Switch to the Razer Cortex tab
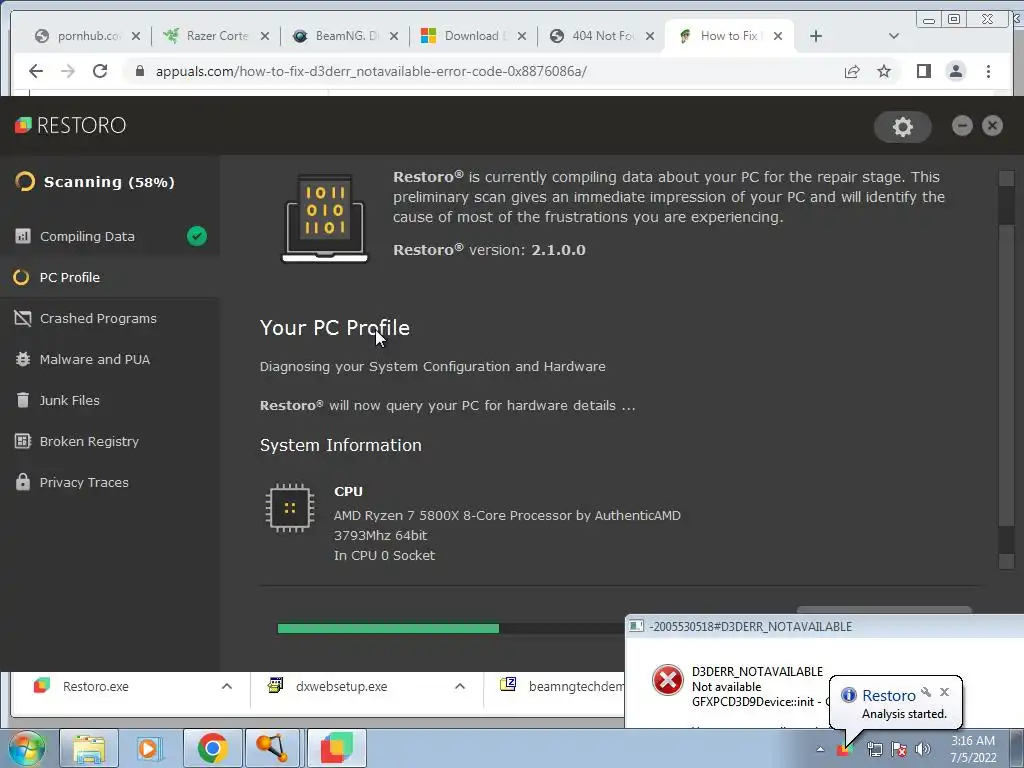The width and height of the screenshot is (1024, 768). pyautogui.click(x=216, y=36)
